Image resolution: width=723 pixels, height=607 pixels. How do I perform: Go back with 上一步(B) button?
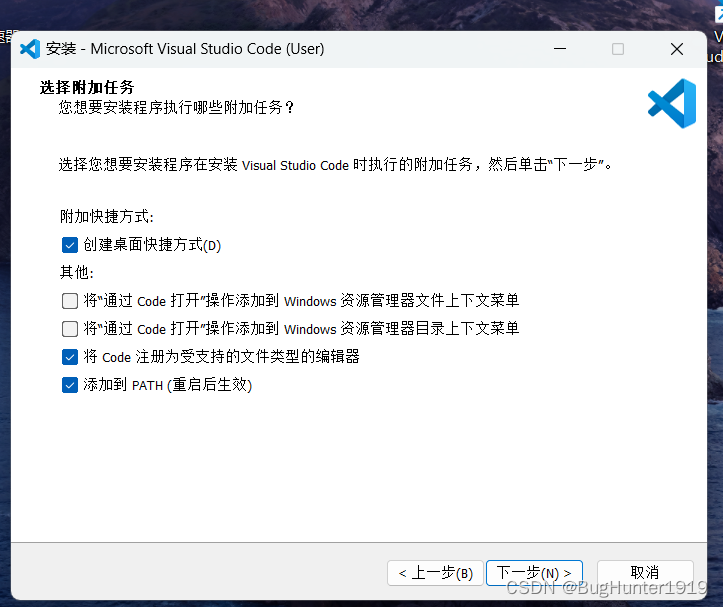click(x=435, y=573)
